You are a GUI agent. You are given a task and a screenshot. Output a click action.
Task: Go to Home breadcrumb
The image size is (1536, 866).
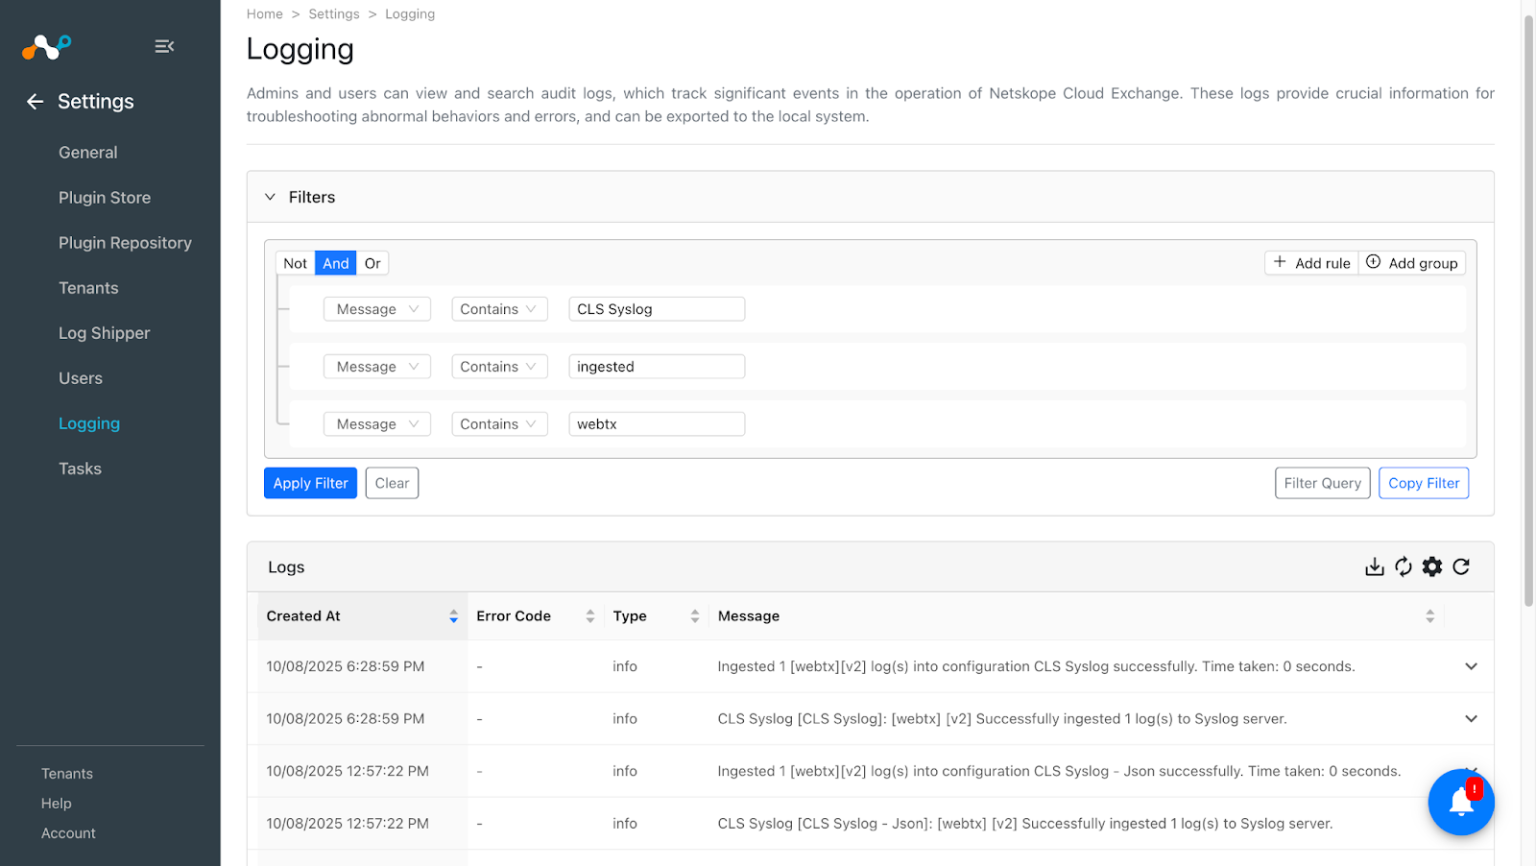click(265, 14)
